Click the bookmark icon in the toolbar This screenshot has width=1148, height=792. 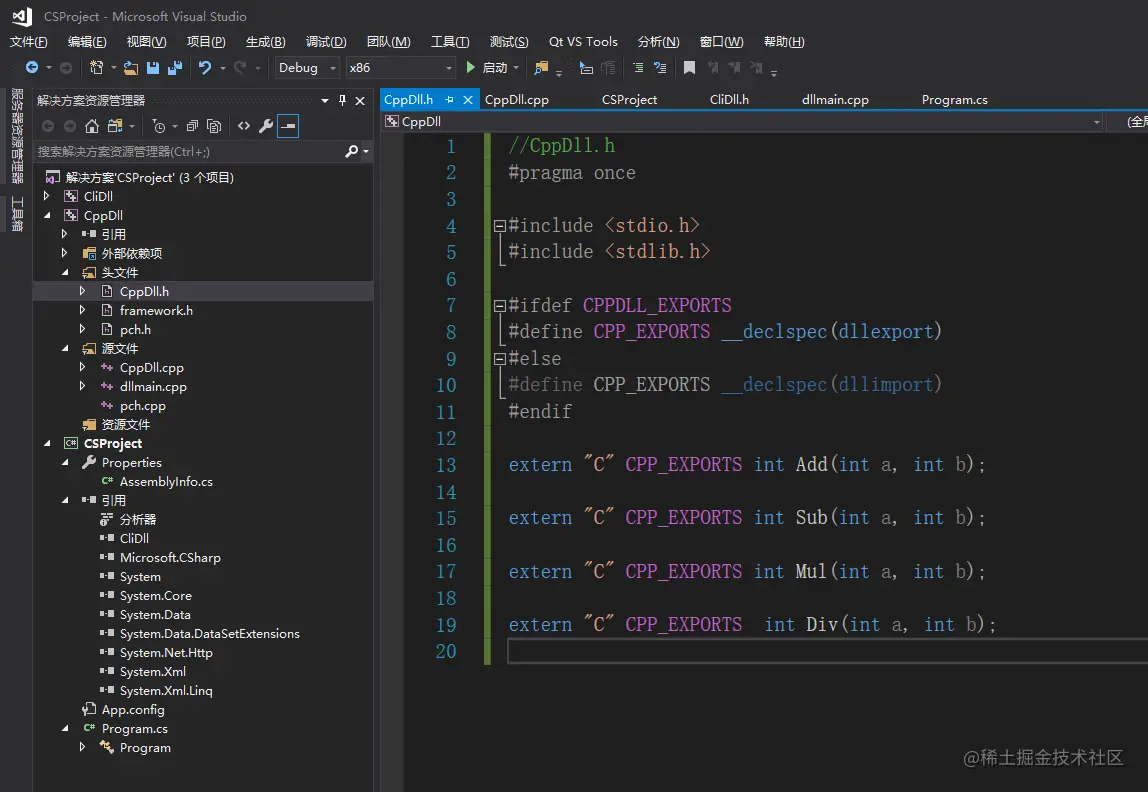pos(689,68)
